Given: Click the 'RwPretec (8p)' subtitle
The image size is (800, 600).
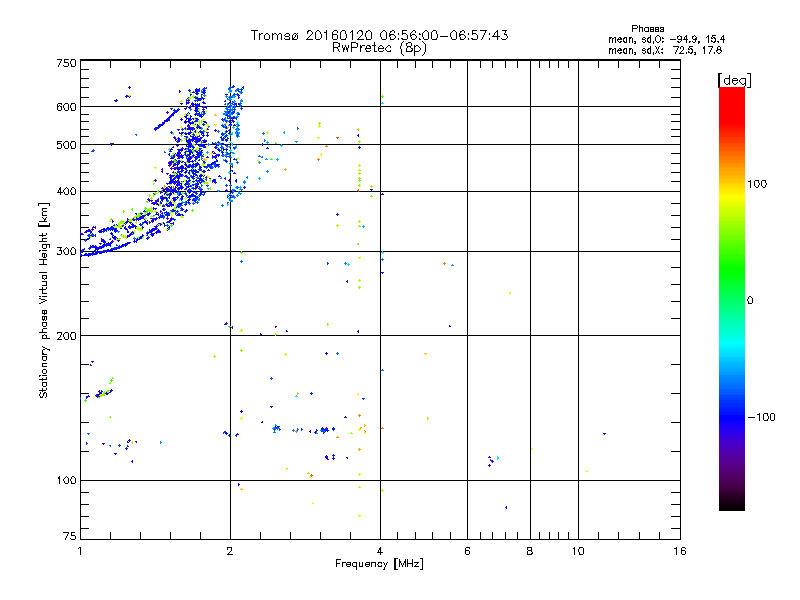Looking at the screenshot, I should coord(379,48).
